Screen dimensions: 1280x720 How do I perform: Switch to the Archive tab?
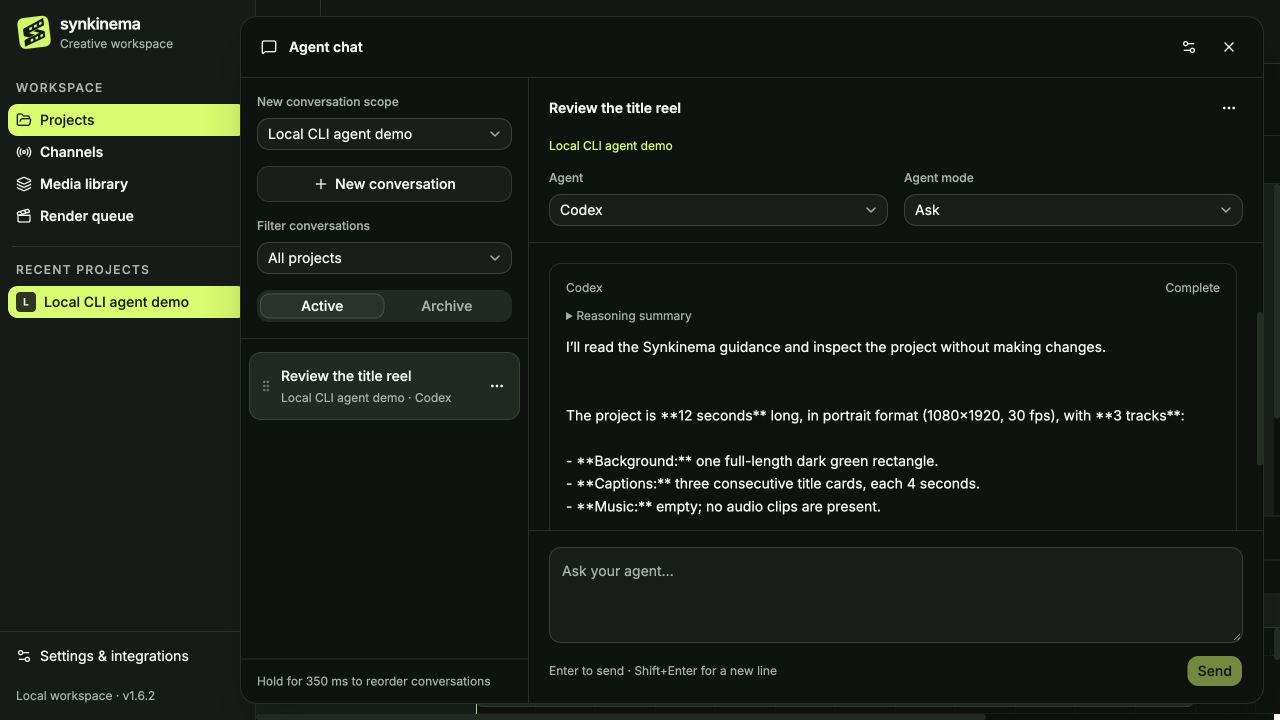(446, 306)
